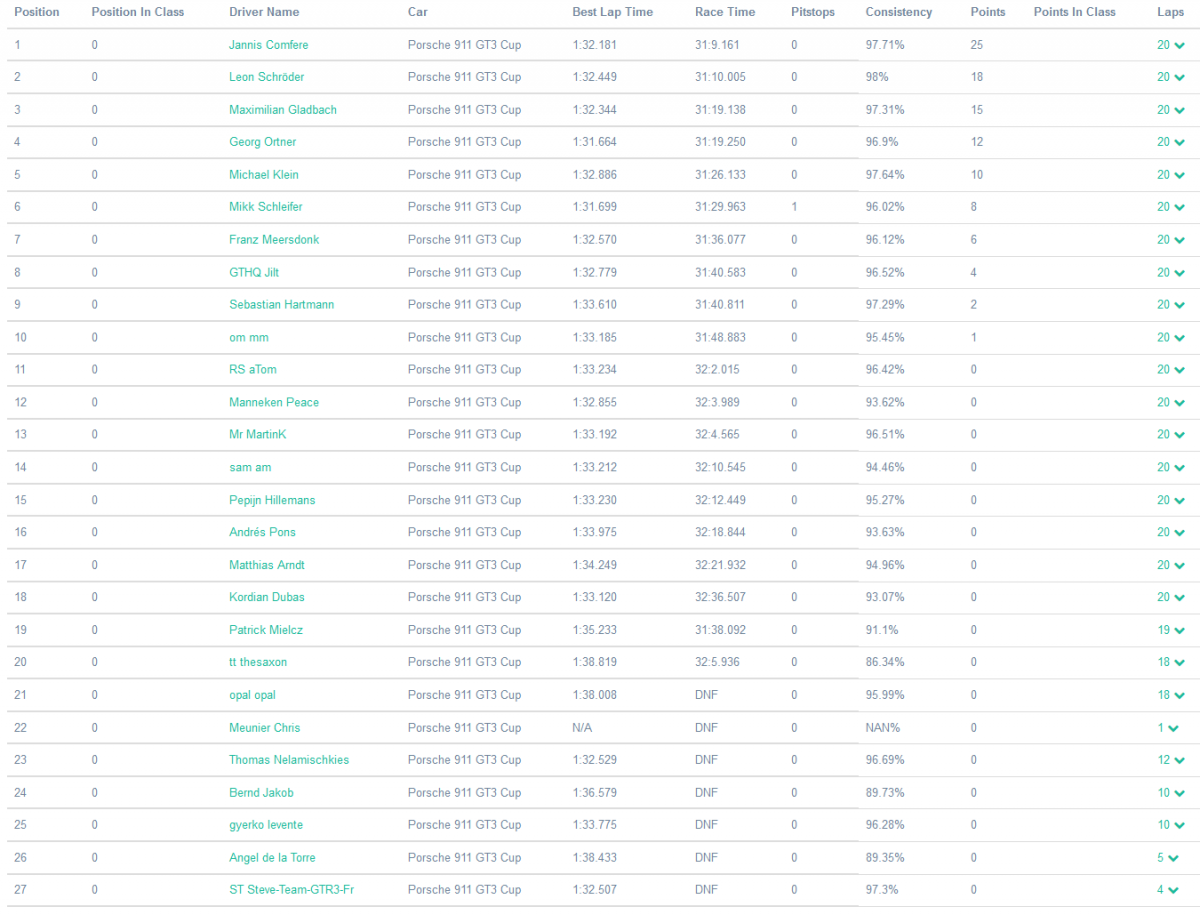Click the Race Time column header
Screen dimensions: 1200x915
[725, 12]
